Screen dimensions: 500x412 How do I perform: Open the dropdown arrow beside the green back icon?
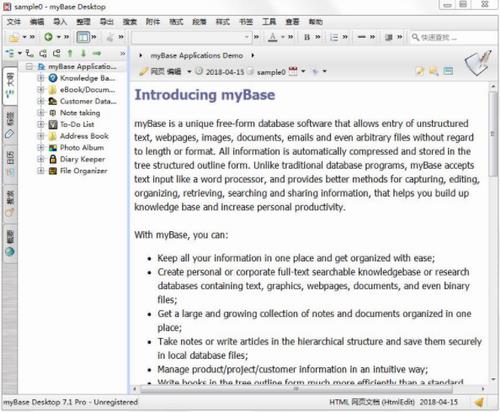59,37
